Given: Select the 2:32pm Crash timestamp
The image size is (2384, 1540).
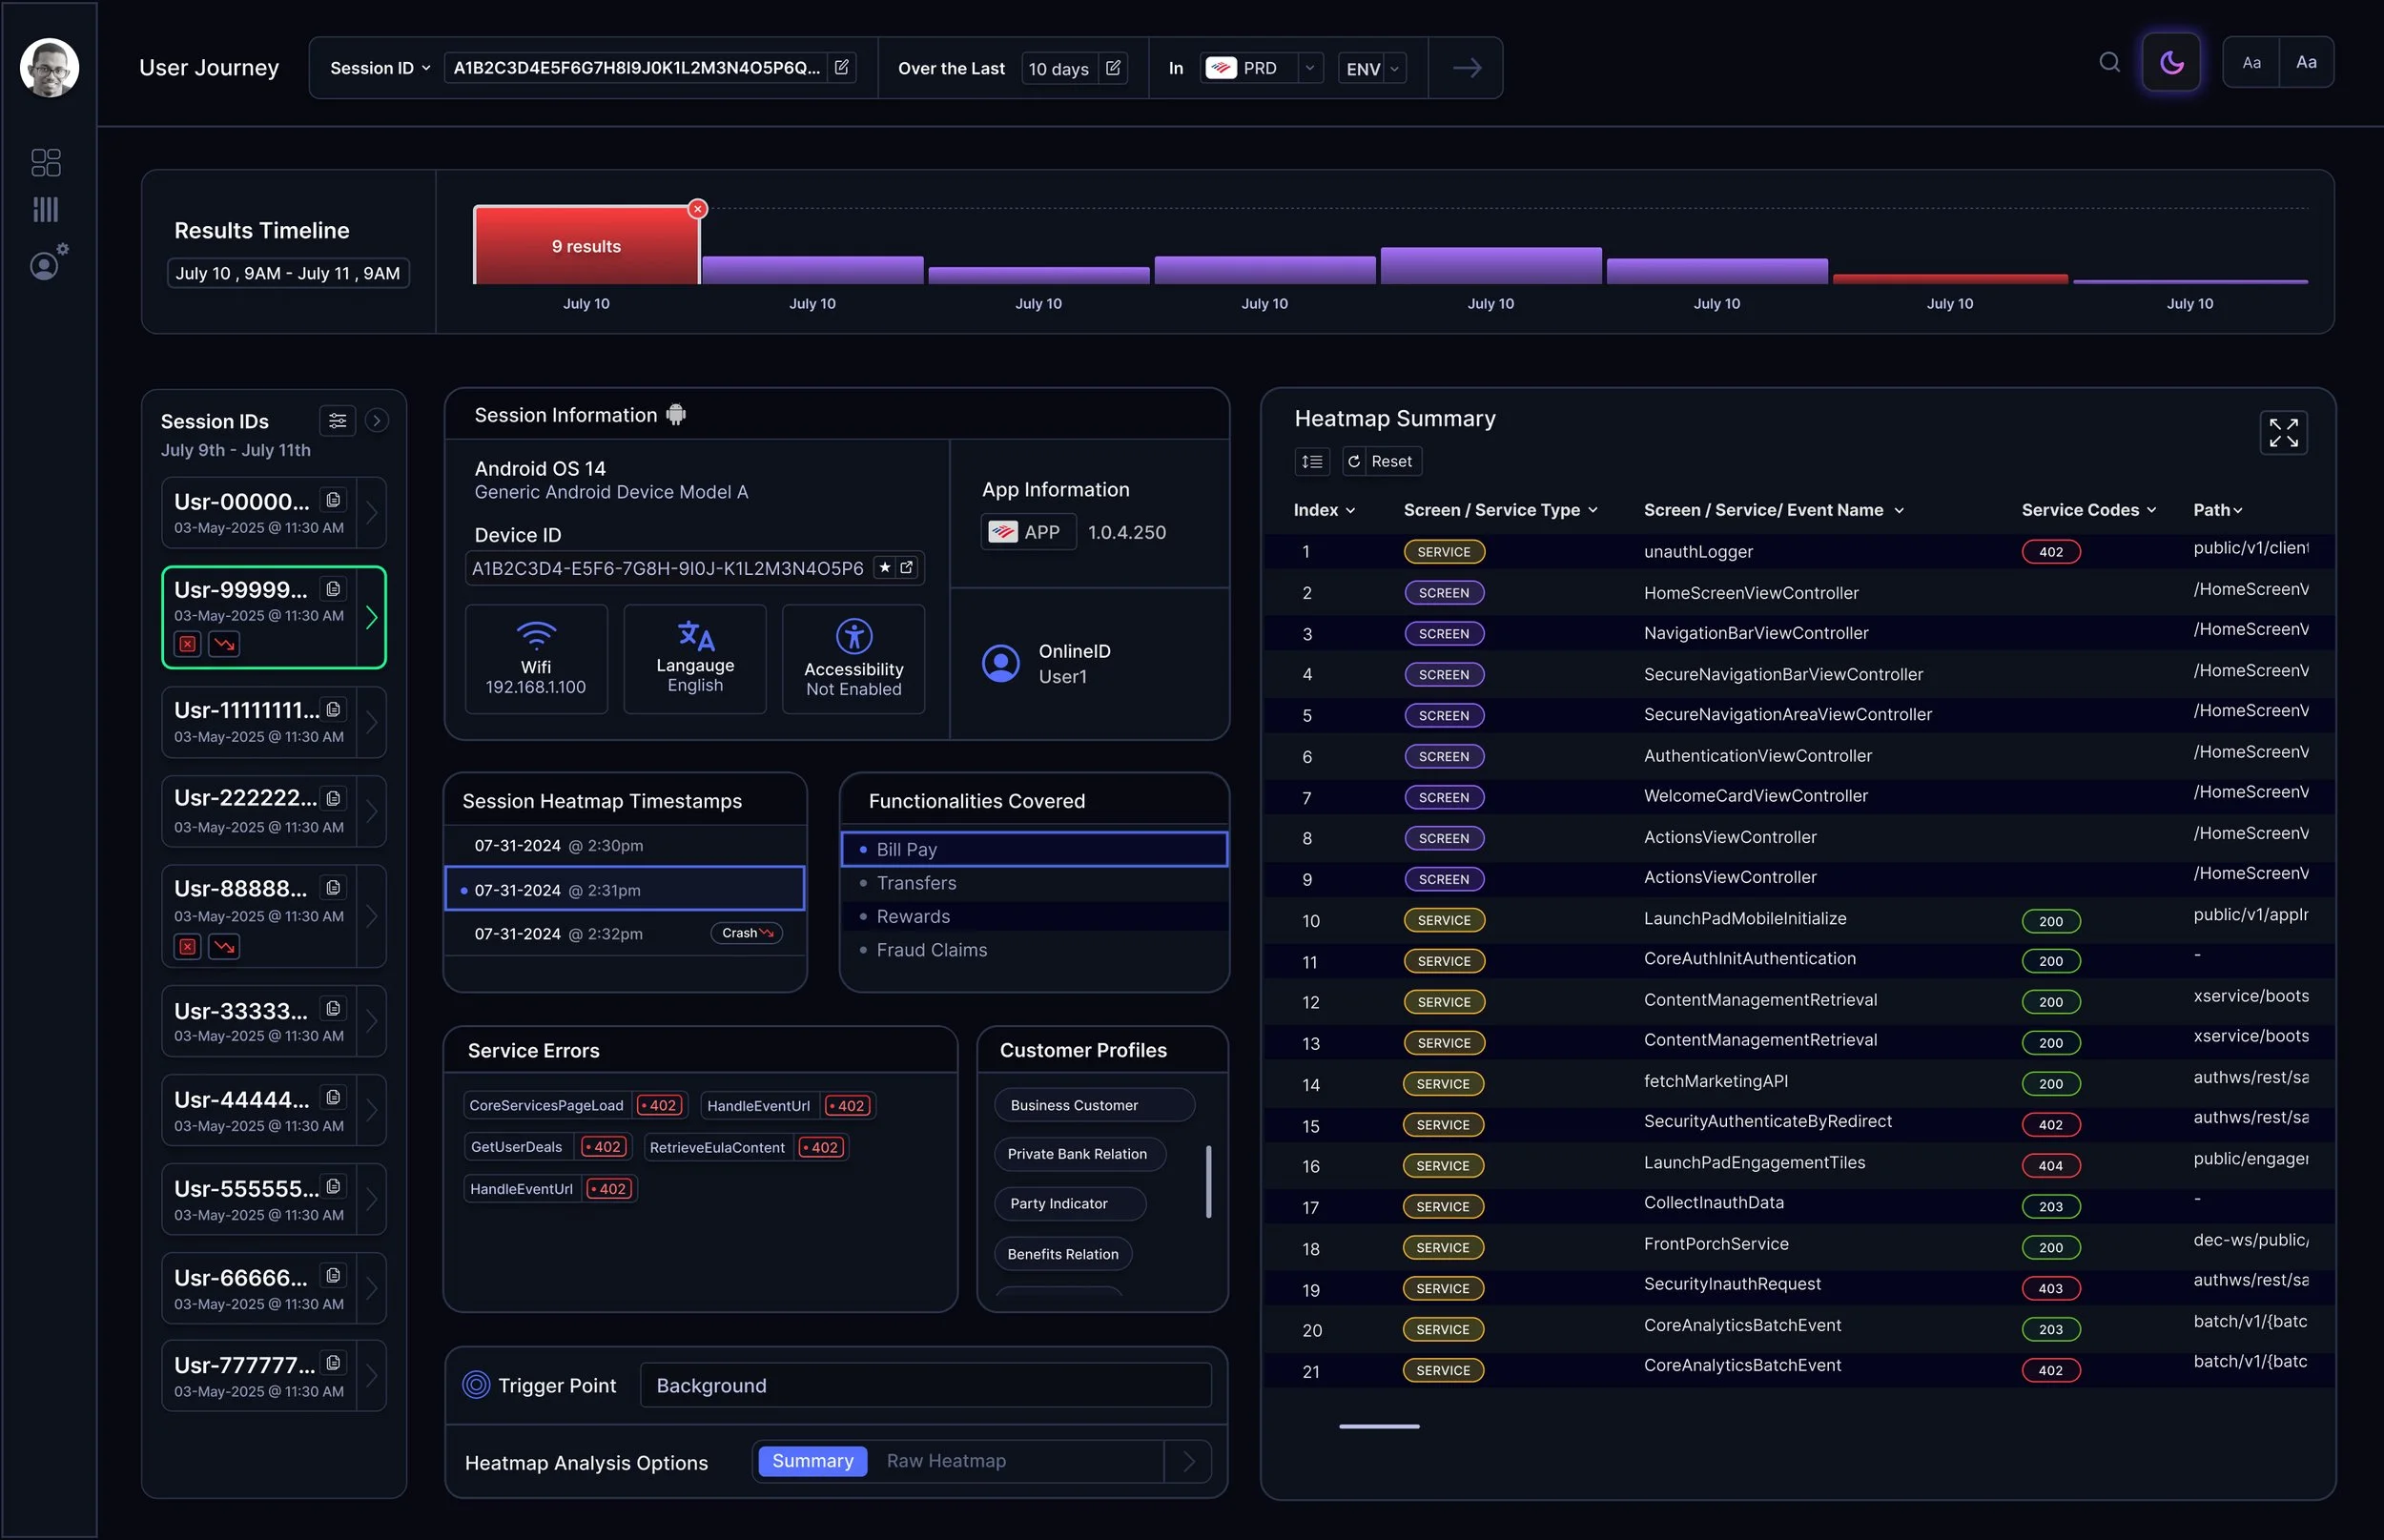Looking at the screenshot, I should 625,933.
